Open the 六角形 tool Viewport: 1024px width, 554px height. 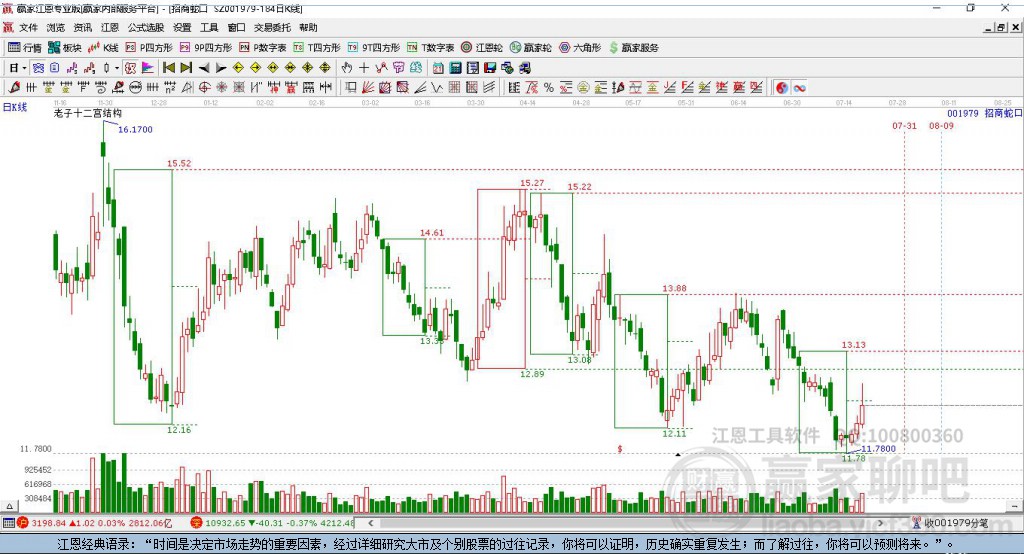[580, 48]
